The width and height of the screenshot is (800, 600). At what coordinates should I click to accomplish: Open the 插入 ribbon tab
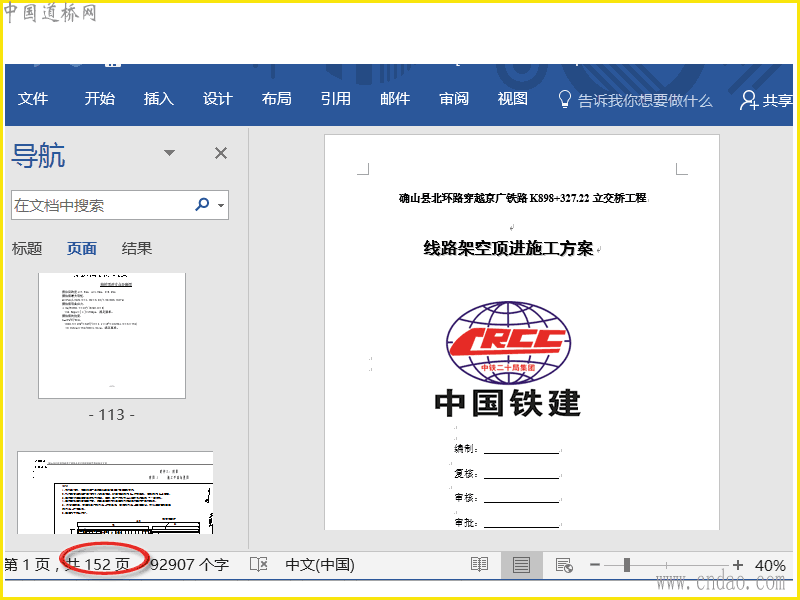click(x=159, y=98)
